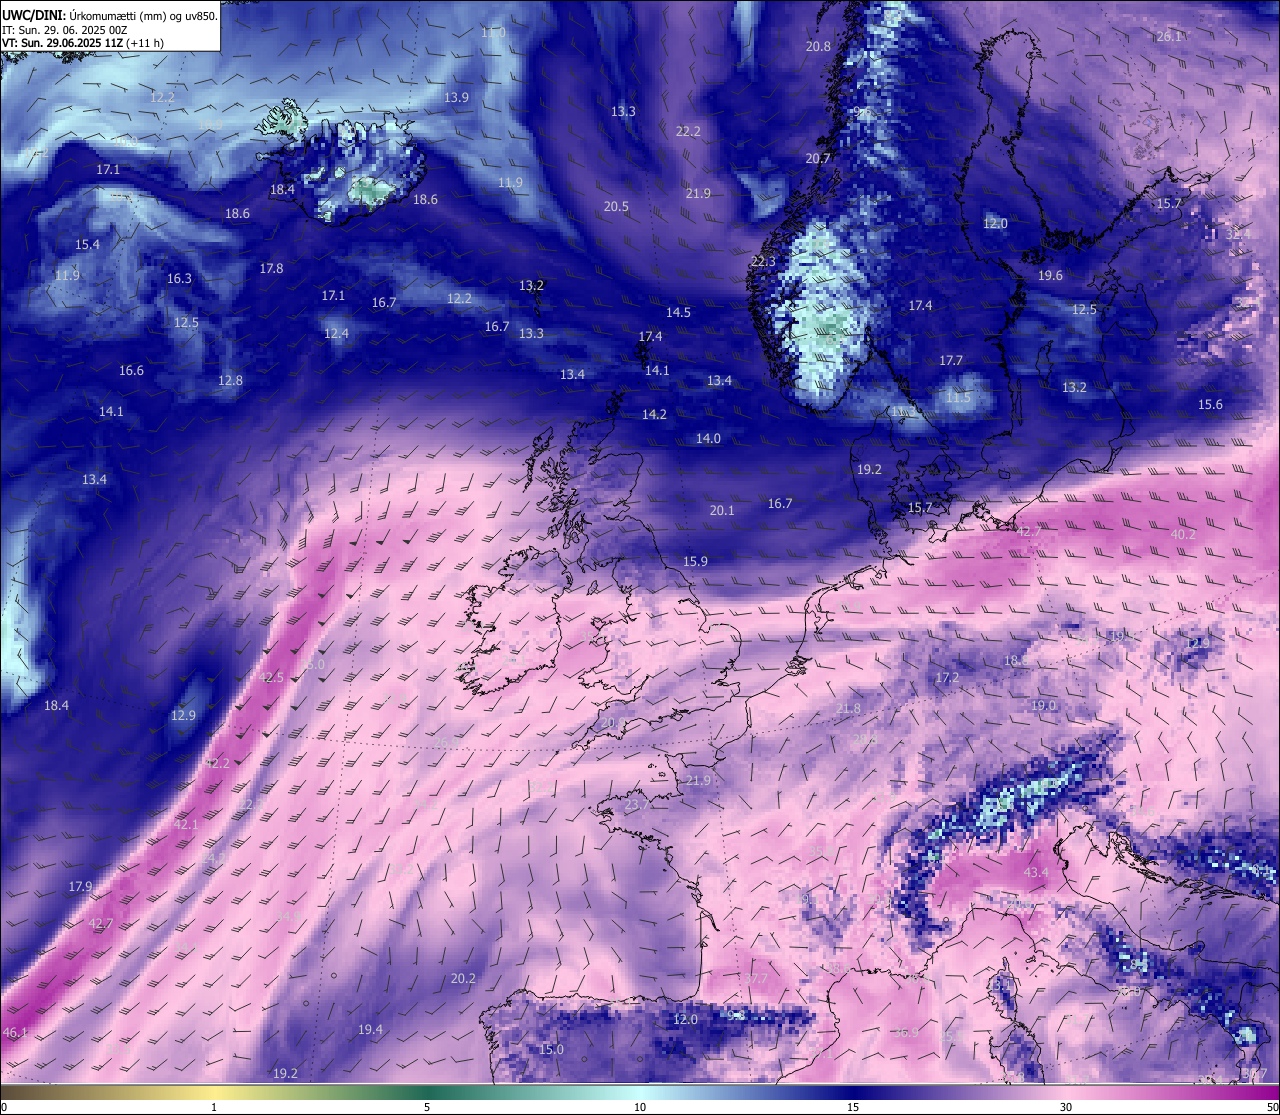Click the colorbar tick label 1
The height and width of the screenshot is (1115, 1280).
tap(214, 1107)
